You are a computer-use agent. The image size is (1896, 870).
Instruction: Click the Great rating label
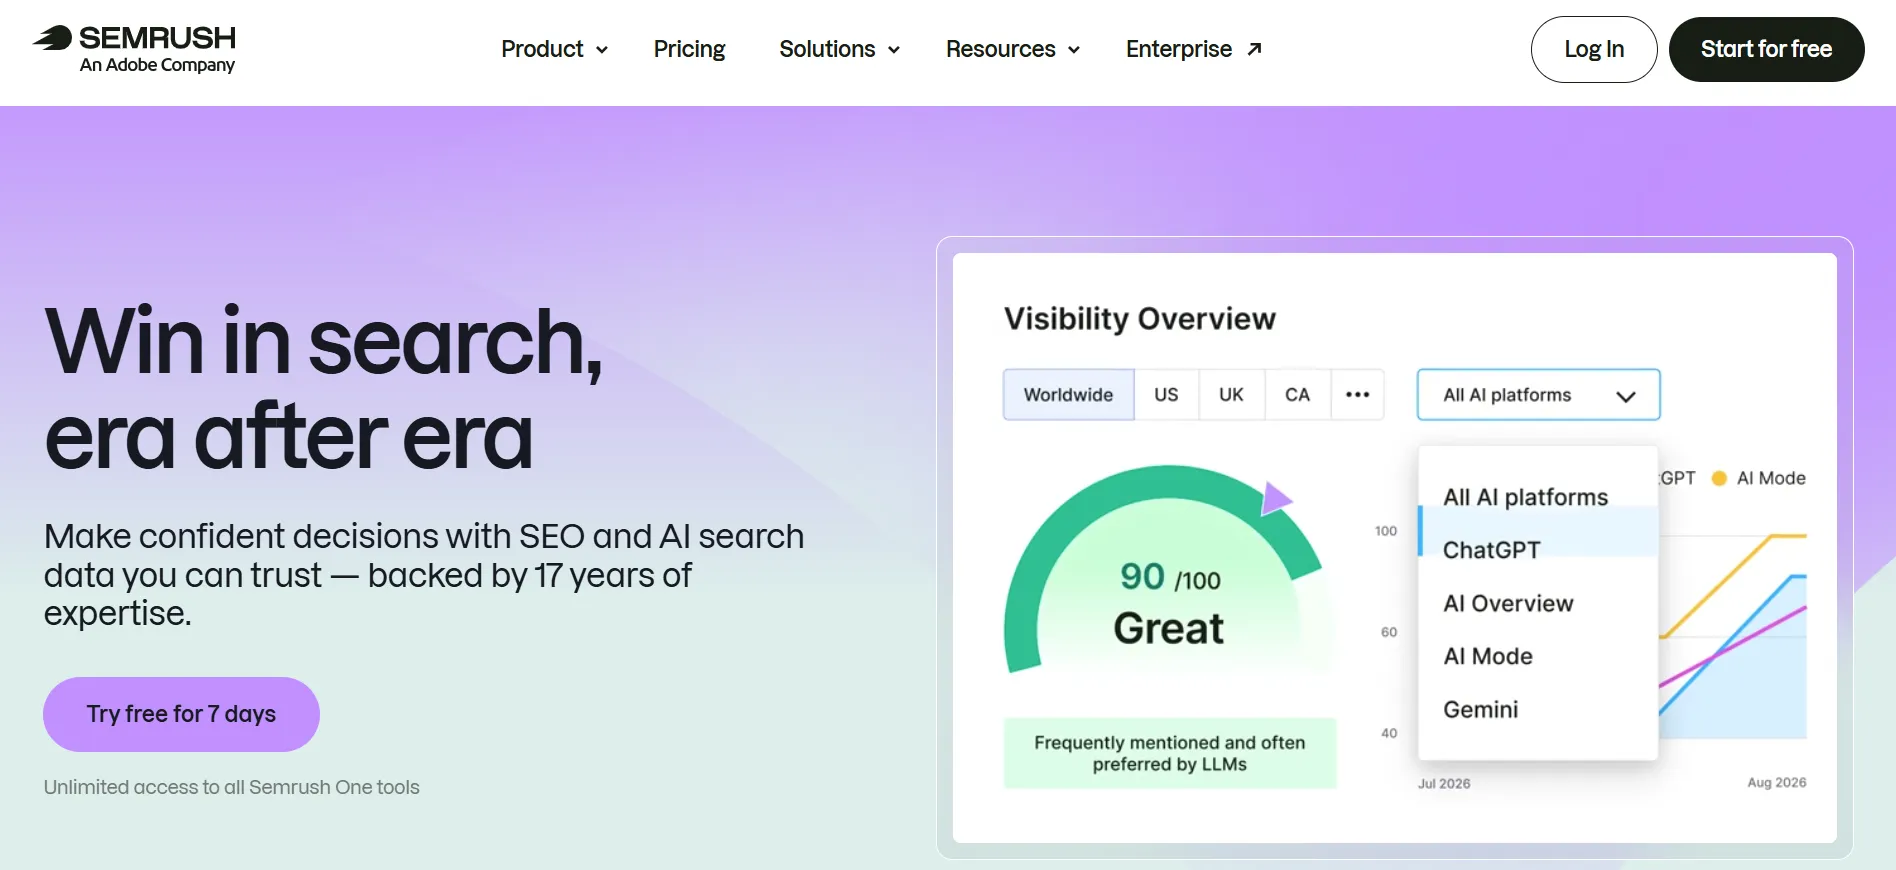1168,628
